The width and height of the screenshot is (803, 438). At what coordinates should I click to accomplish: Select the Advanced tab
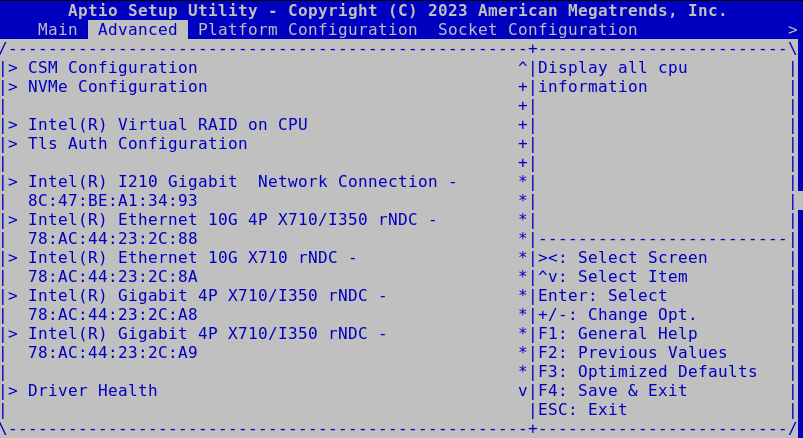coord(137,30)
